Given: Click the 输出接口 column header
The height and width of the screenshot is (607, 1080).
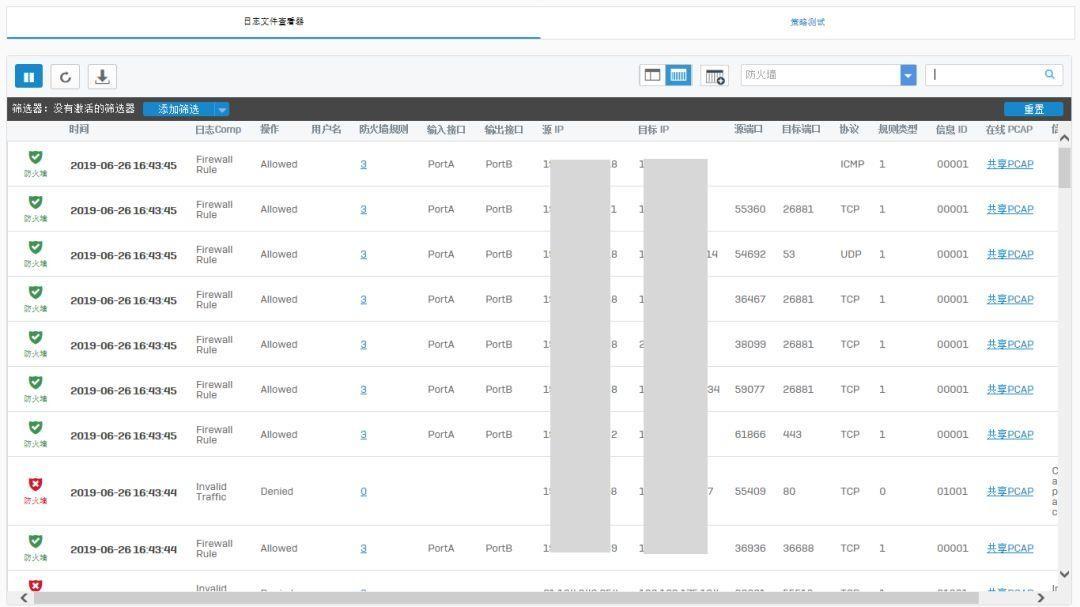Looking at the screenshot, I should pyautogui.click(x=503, y=130).
